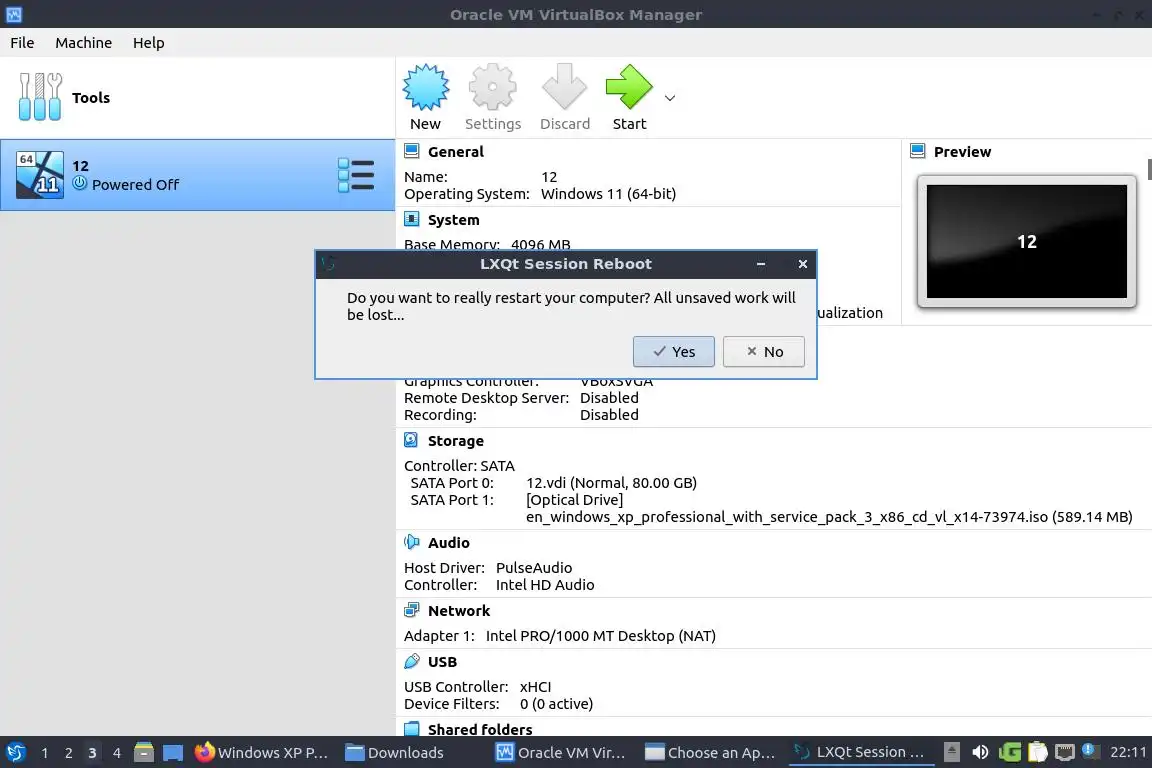Switch to LXQt Session taskbar entry
Screen dimensions: 1152x768
click(x=861, y=753)
